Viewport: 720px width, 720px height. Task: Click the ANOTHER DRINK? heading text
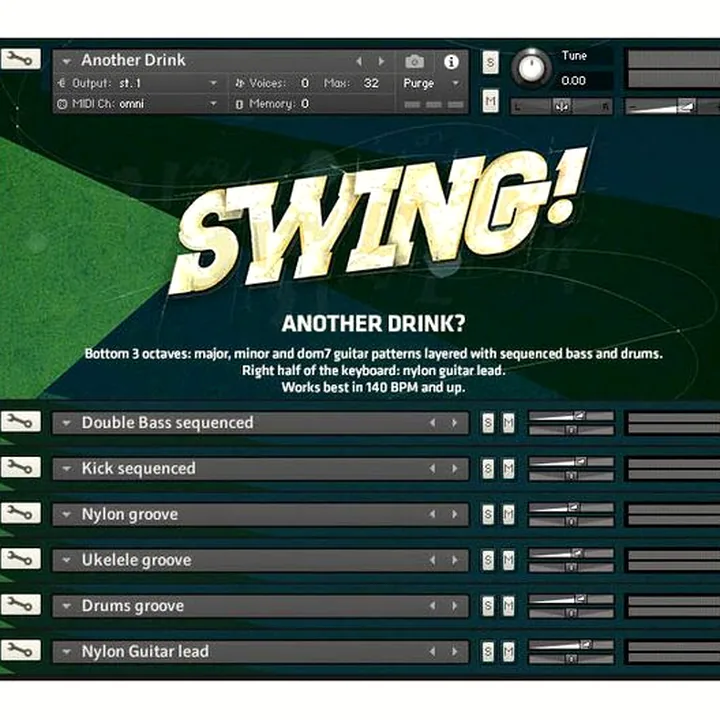[373, 324]
